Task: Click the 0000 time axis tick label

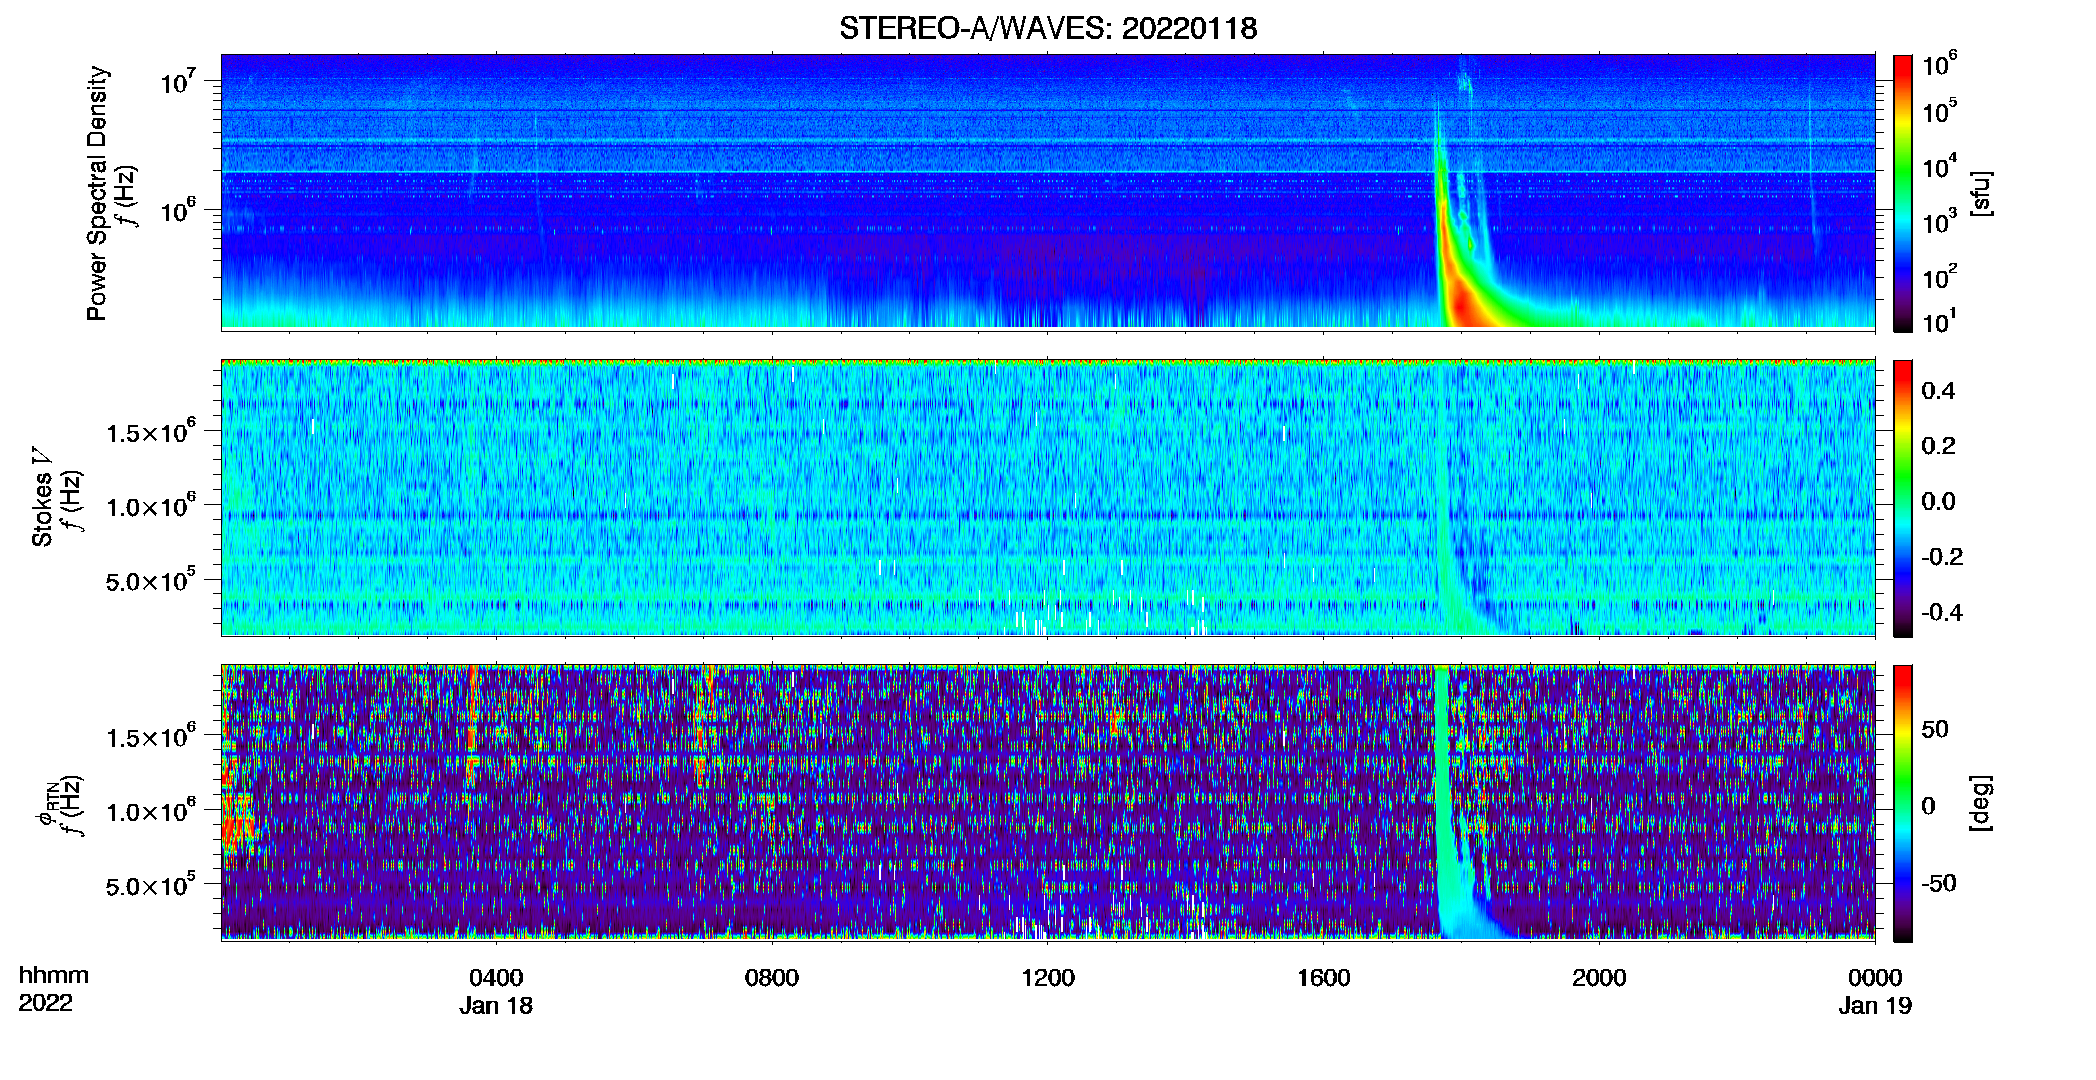Action: [1874, 977]
